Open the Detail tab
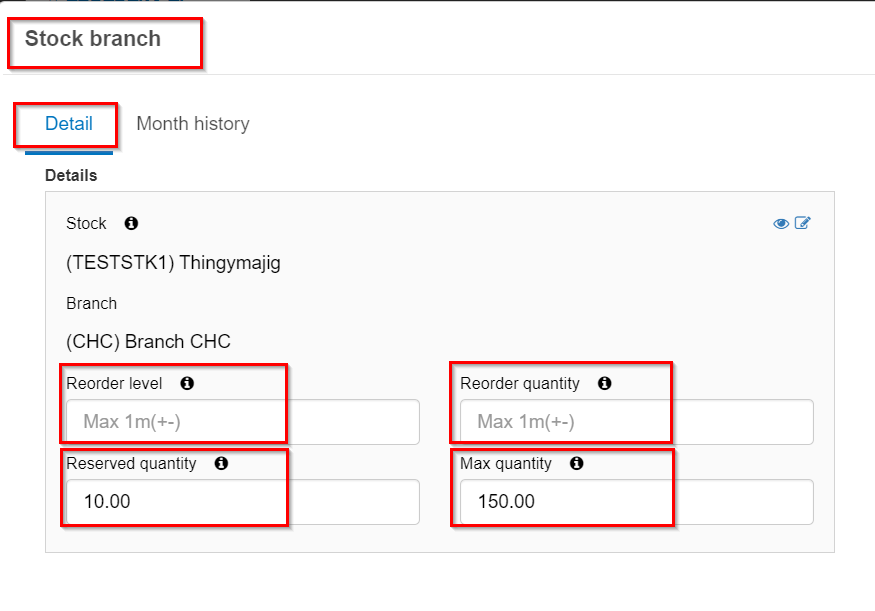875x611 pixels. coord(69,123)
